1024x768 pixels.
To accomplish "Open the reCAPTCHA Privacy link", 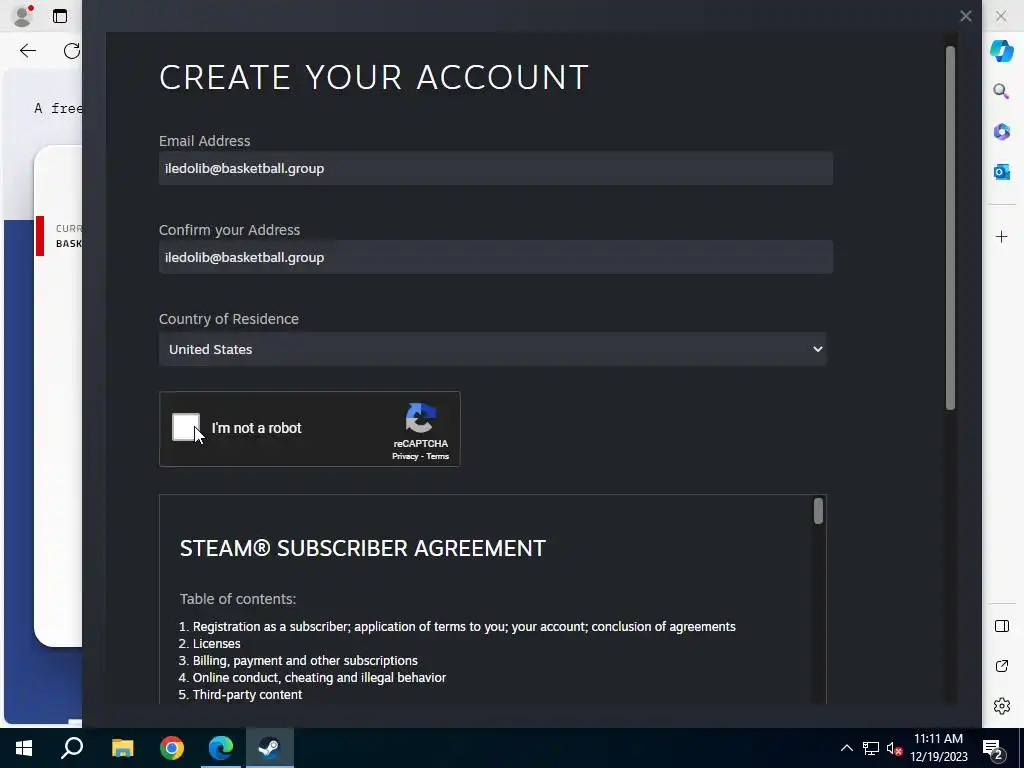I will pyautogui.click(x=405, y=456).
